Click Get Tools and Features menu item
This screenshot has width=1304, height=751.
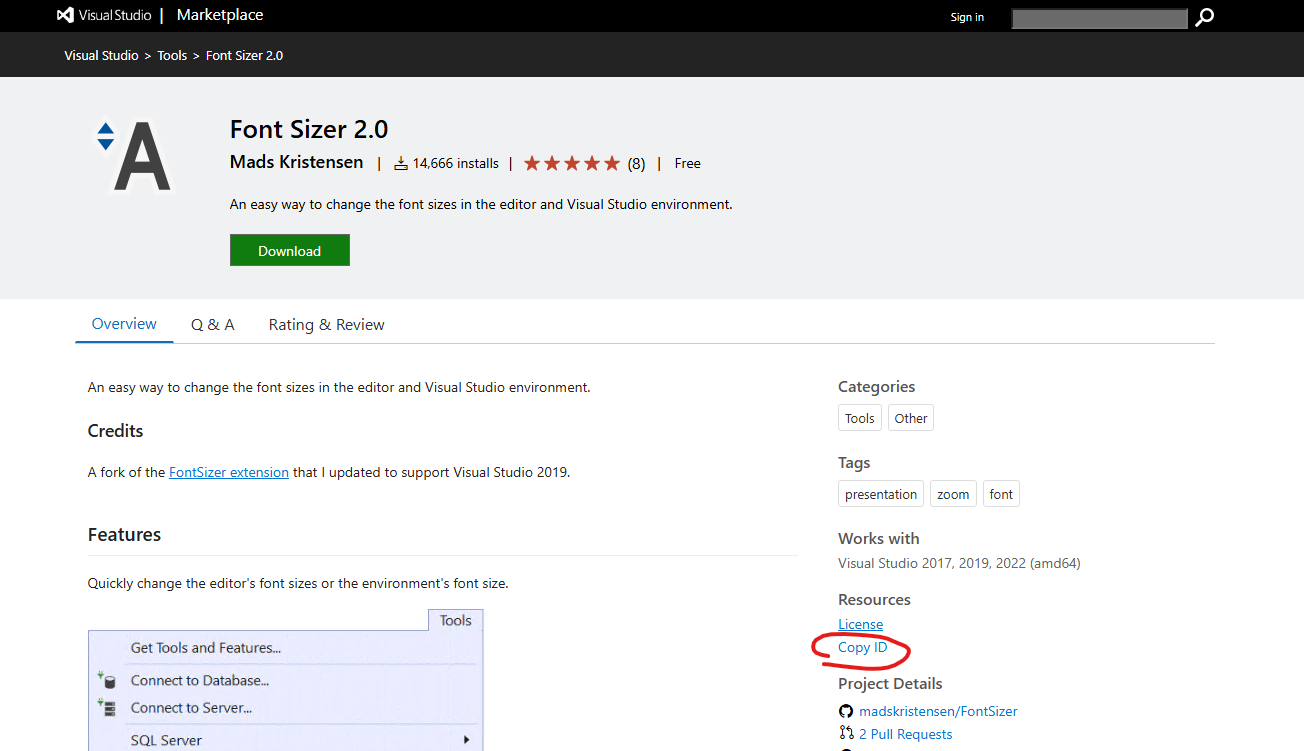click(206, 648)
